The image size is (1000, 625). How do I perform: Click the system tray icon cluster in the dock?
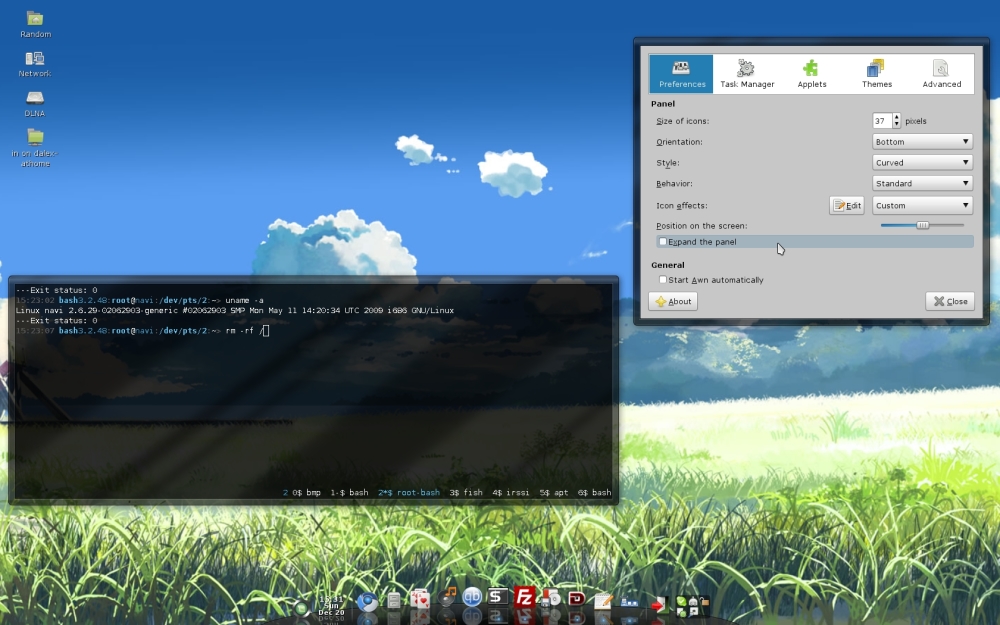point(692,605)
